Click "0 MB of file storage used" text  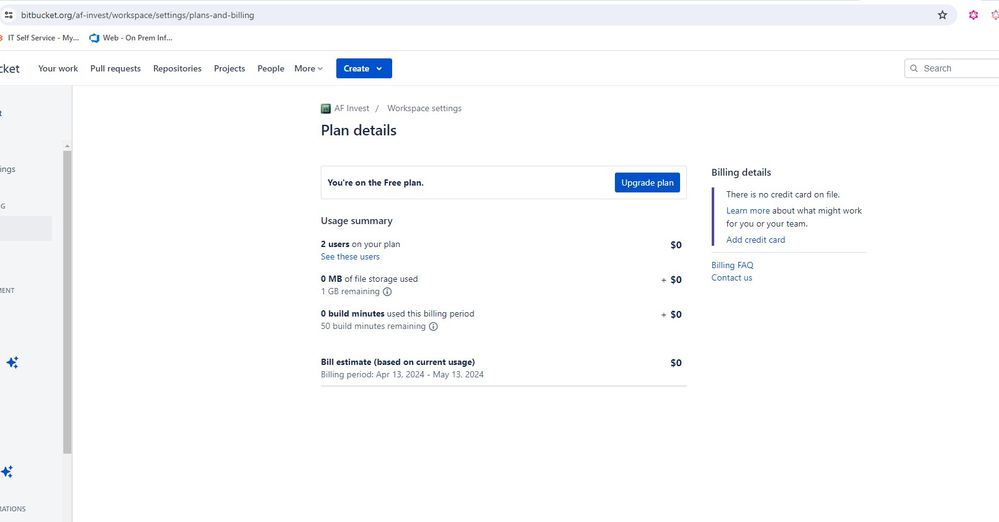click(370, 279)
